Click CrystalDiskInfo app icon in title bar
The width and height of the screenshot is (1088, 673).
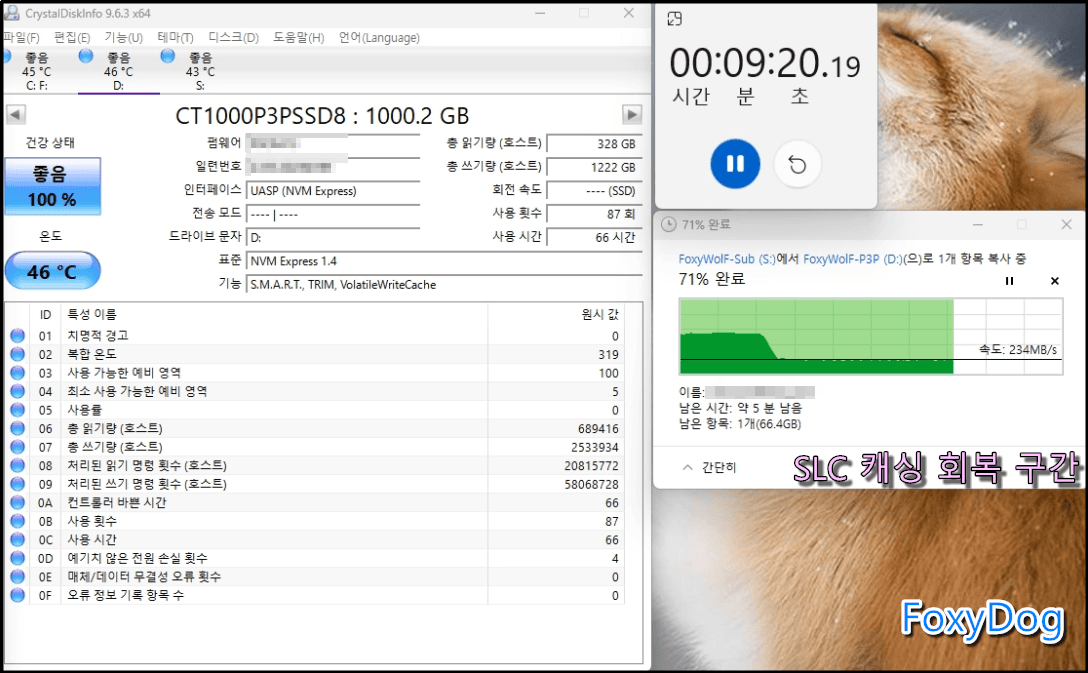point(11,13)
